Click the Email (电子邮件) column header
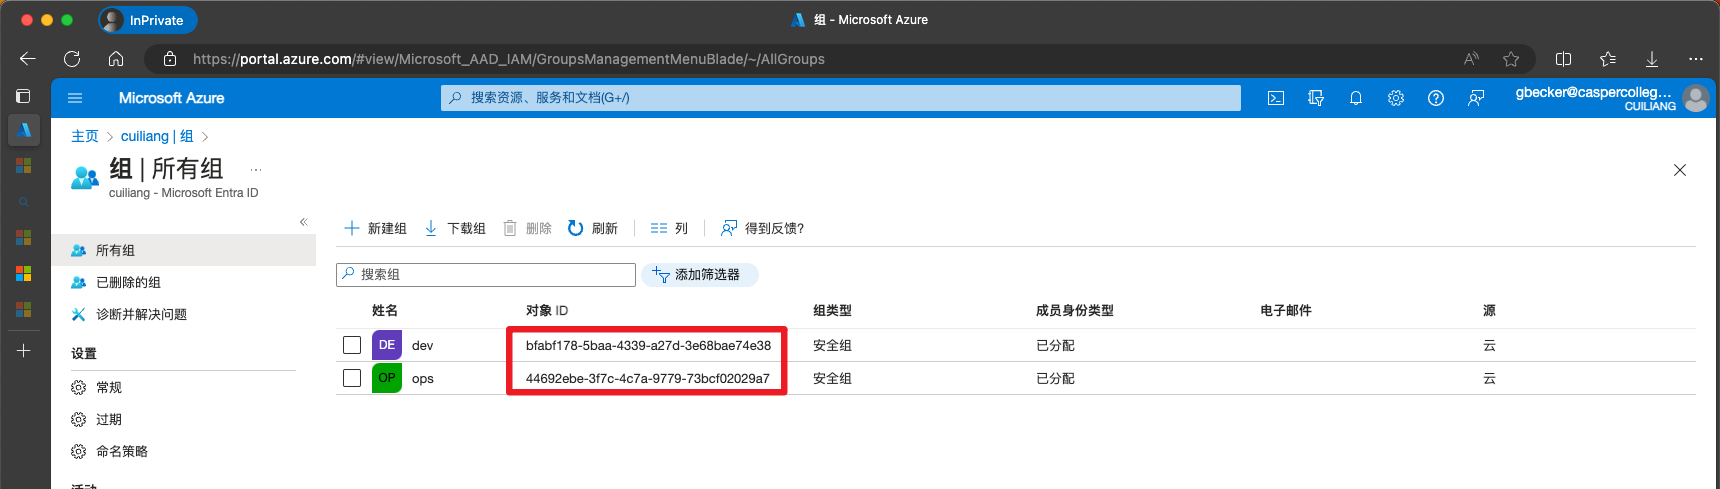1720x489 pixels. click(1286, 311)
